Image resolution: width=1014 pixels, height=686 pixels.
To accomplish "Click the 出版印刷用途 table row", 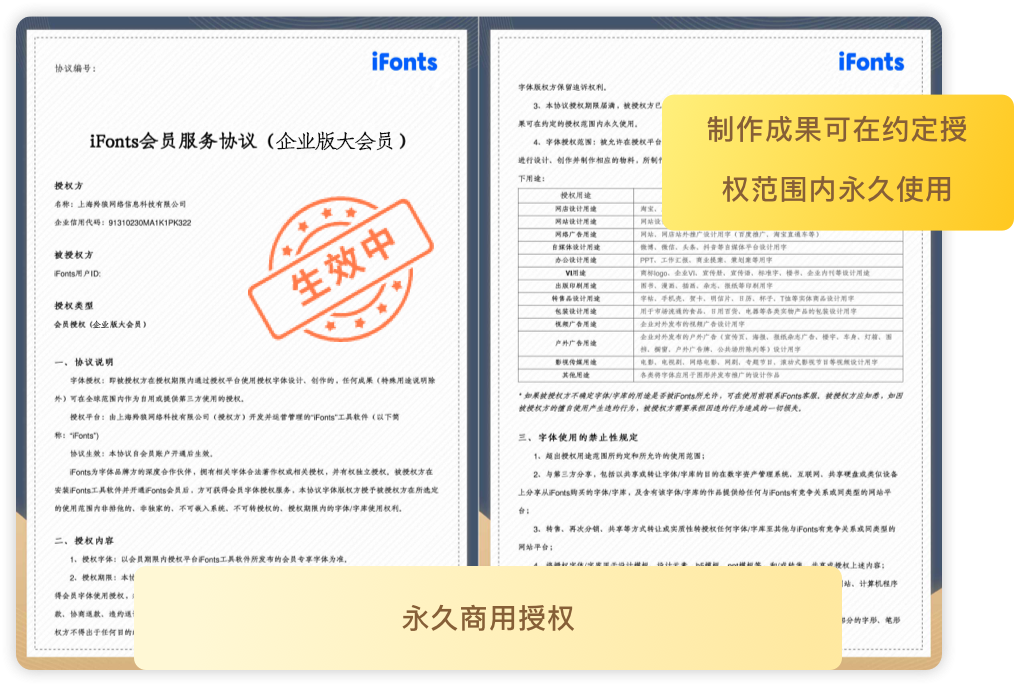I will 710,285.
